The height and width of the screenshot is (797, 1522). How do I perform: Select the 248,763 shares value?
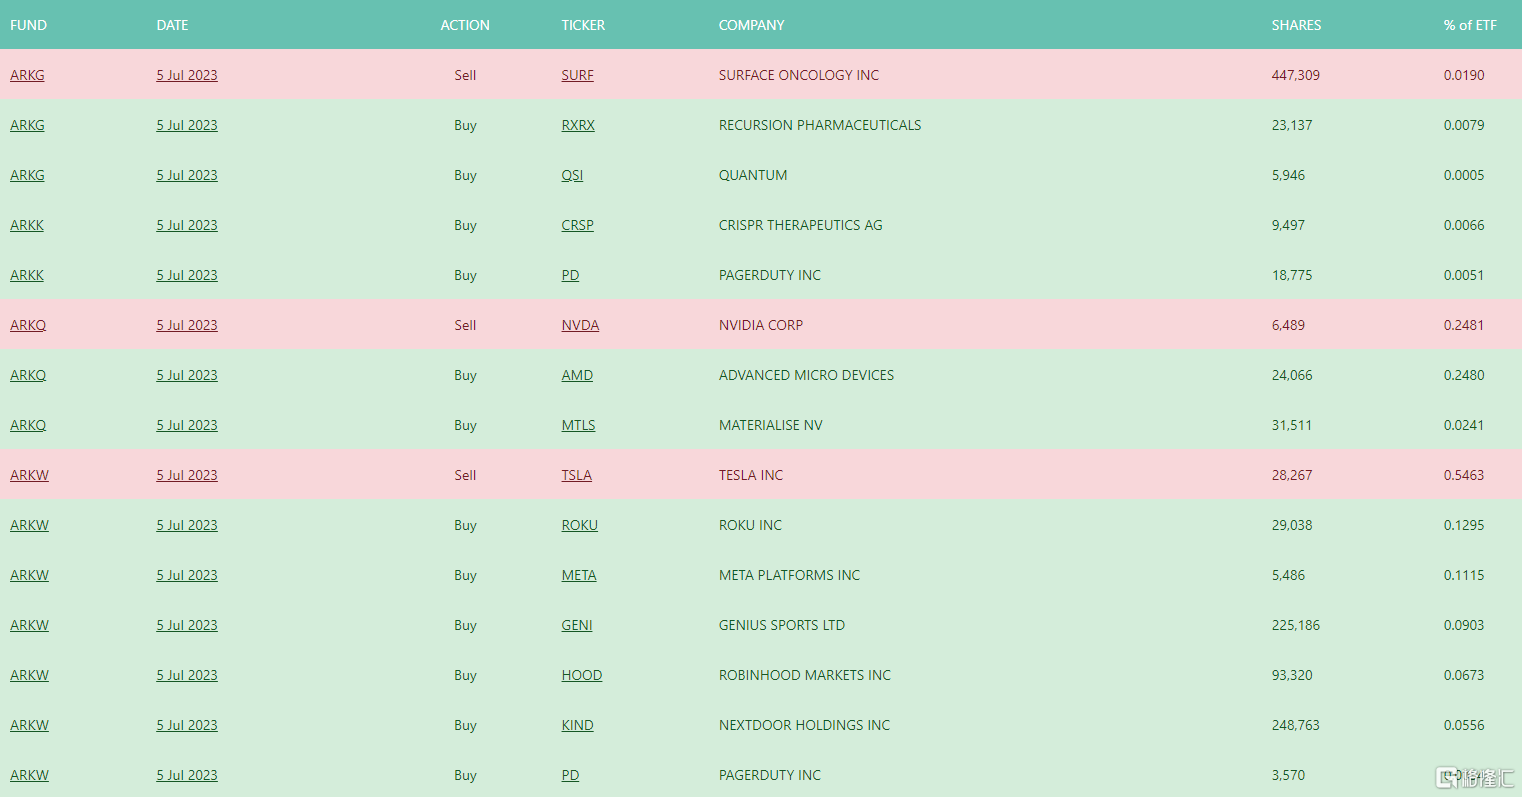pyautogui.click(x=1296, y=725)
